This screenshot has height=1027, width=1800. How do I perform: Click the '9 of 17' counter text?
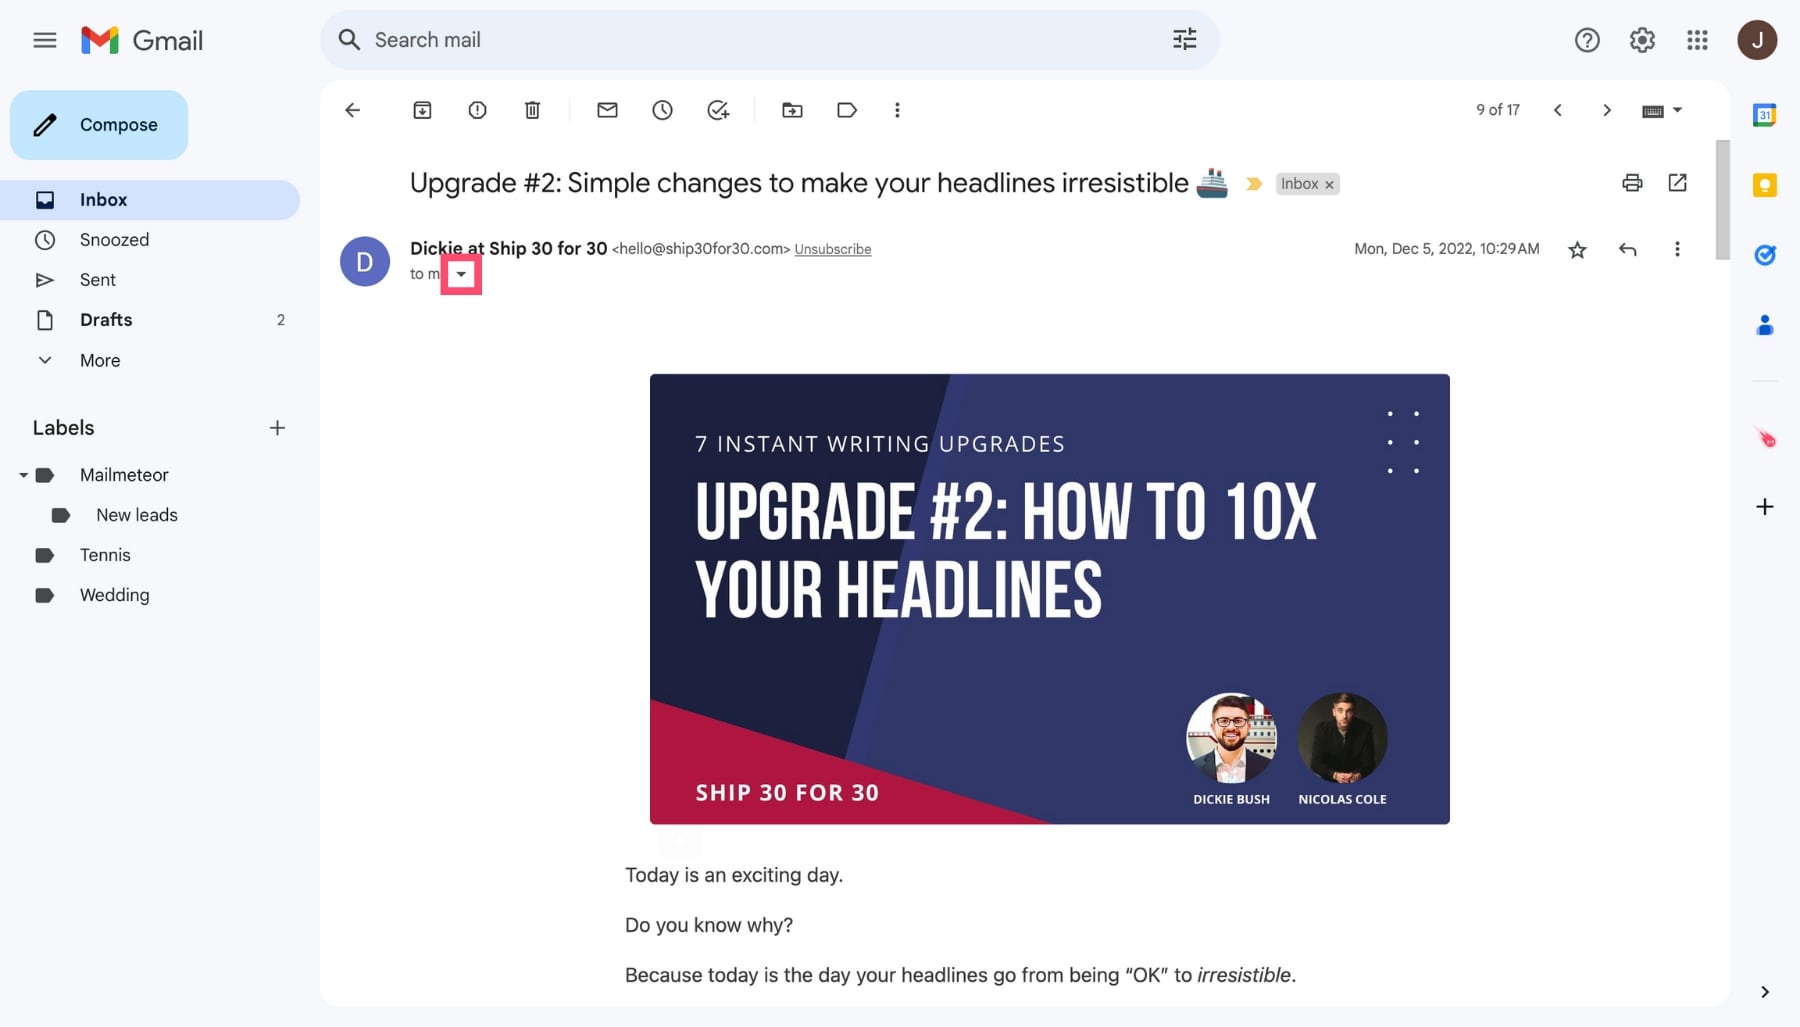1498,110
